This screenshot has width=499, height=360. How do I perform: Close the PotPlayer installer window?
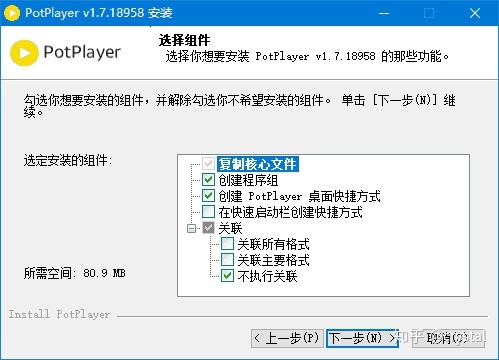point(475,13)
